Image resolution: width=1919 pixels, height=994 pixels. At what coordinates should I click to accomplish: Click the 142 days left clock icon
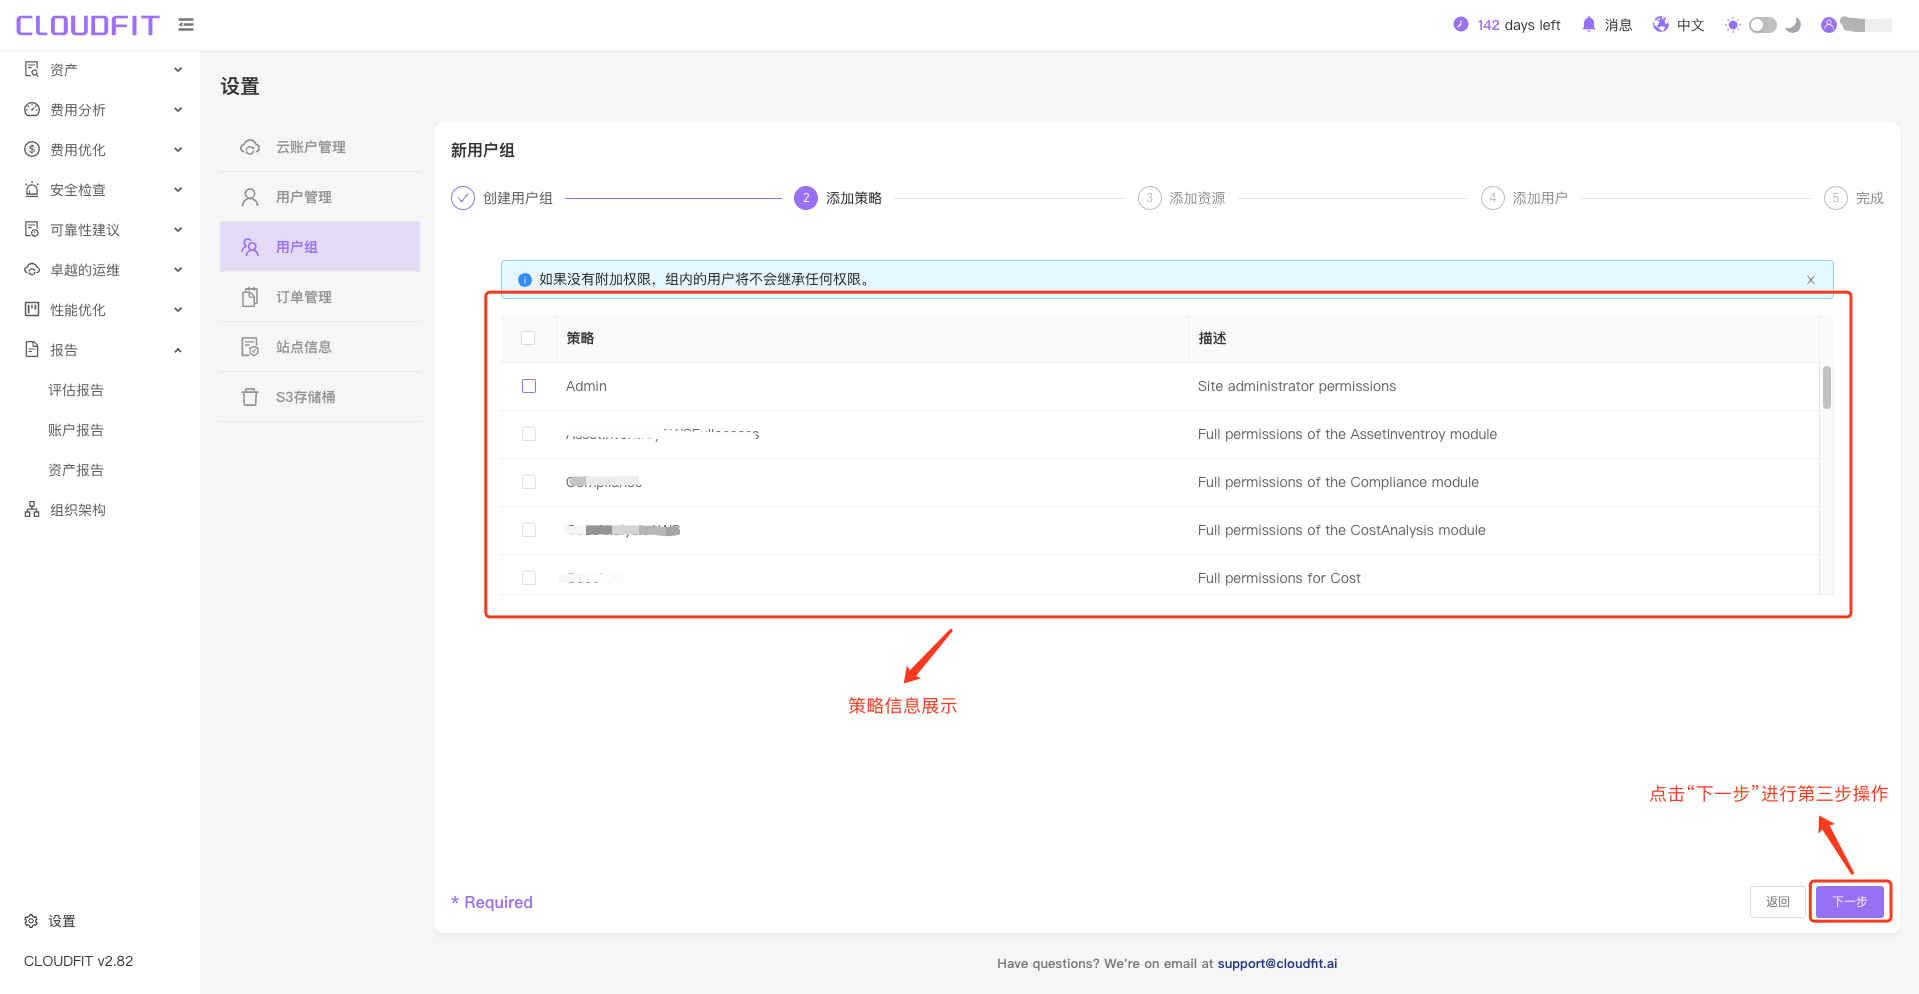(1460, 24)
